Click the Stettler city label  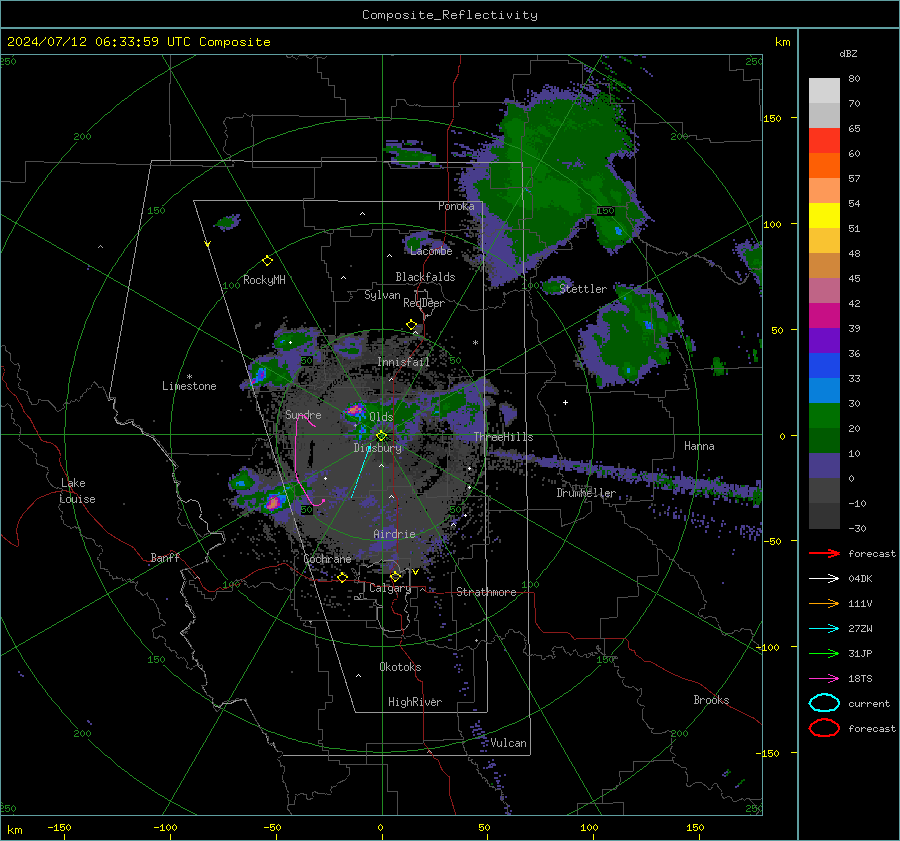point(583,289)
